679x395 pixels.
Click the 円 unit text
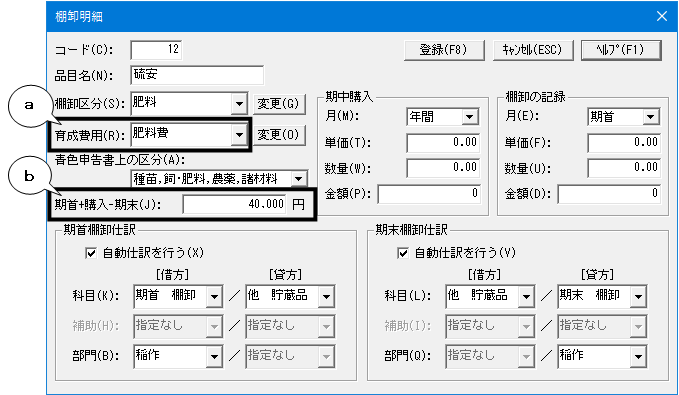(x=298, y=204)
